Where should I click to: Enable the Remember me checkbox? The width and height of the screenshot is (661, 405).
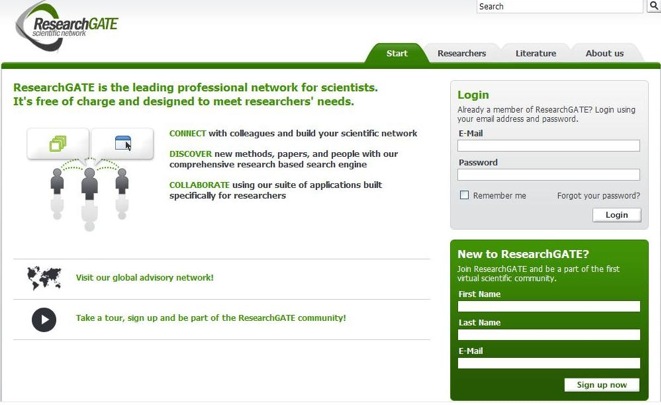pos(464,195)
